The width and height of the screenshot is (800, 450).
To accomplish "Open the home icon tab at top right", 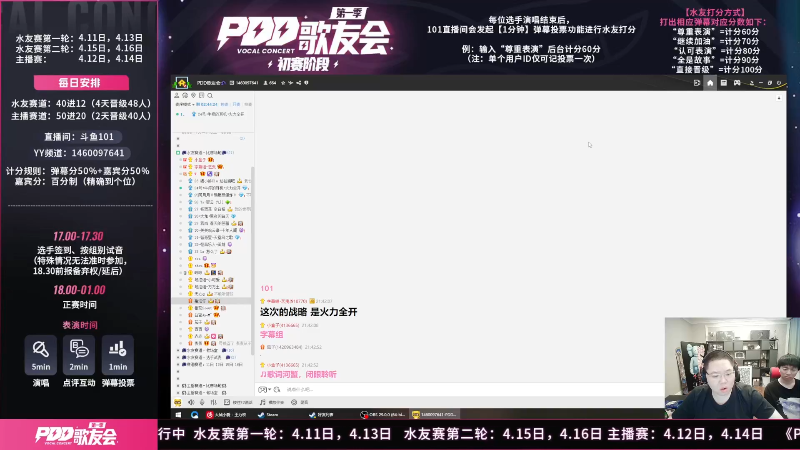I will 710,83.
